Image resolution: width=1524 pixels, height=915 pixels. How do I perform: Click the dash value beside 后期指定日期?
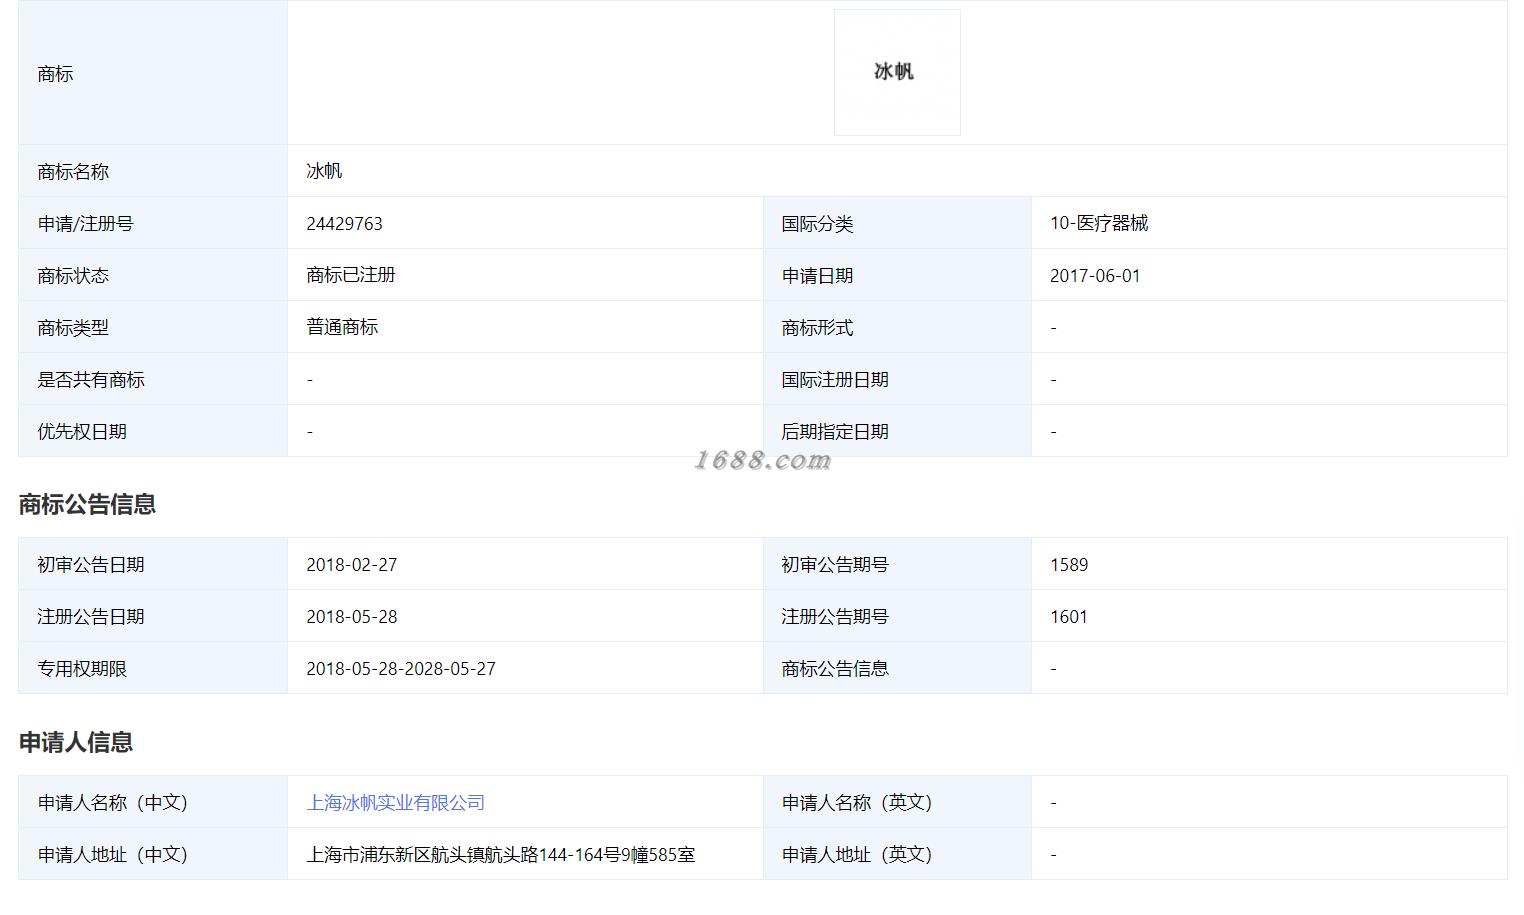[1053, 432]
